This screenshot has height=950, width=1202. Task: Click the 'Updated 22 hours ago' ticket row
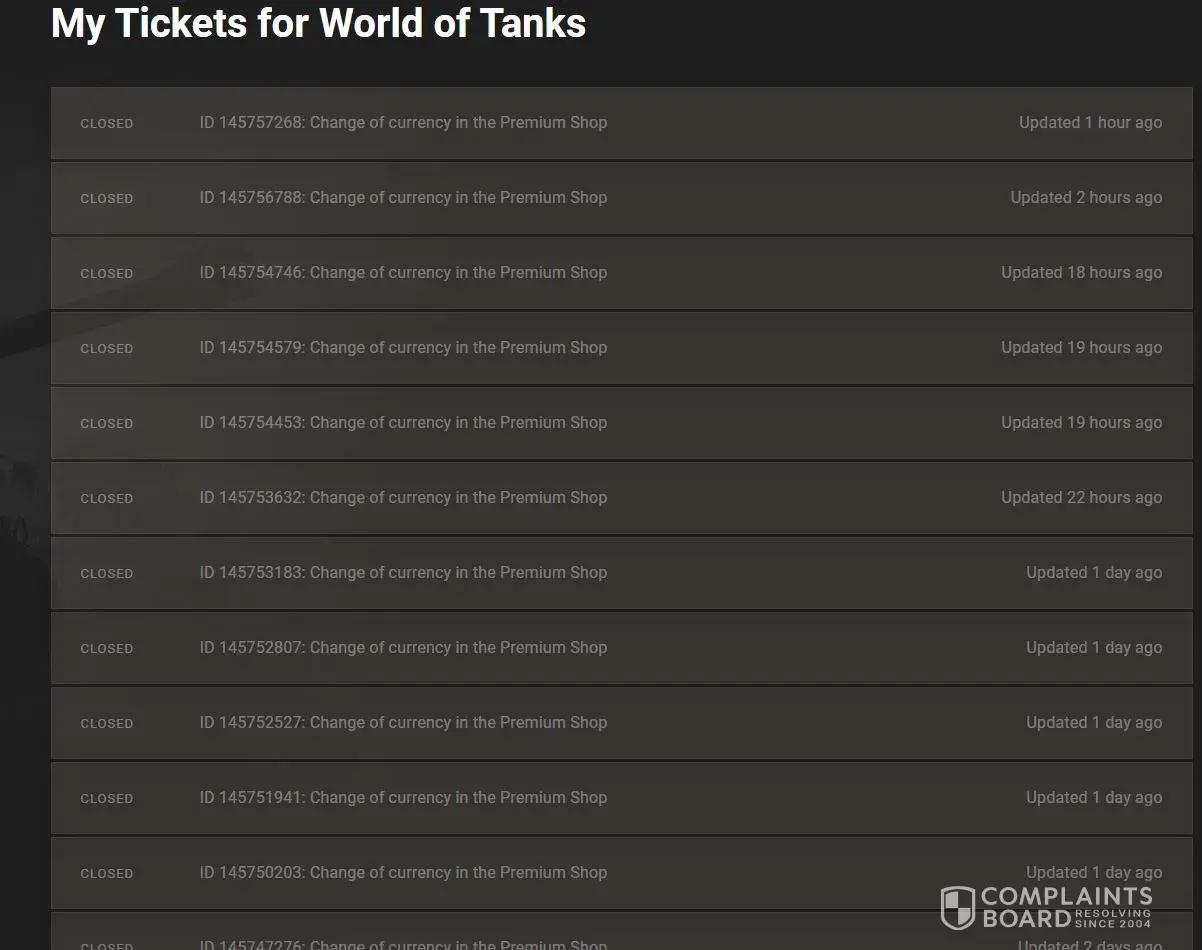pos(1081,498)
